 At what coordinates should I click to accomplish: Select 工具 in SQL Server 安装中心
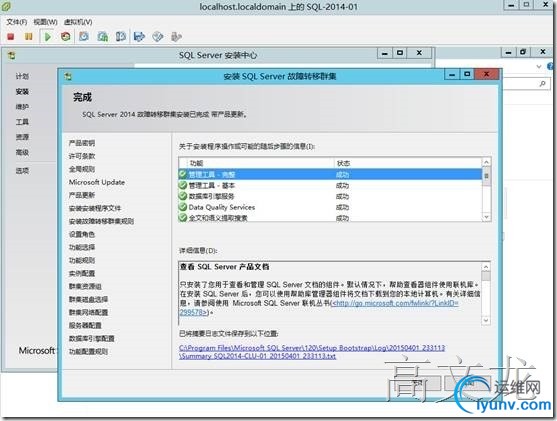point(22,122)
